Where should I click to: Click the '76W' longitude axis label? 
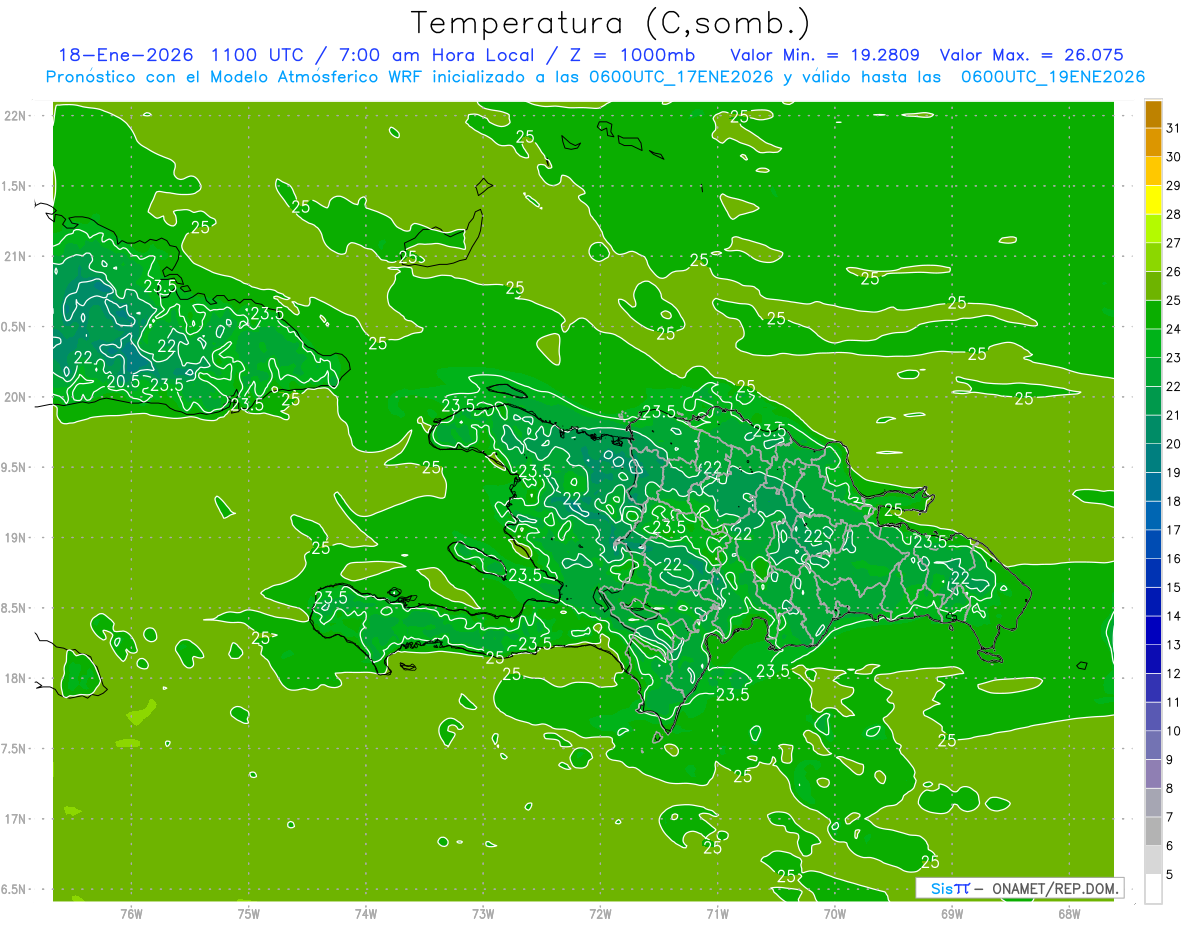[131, 913]
